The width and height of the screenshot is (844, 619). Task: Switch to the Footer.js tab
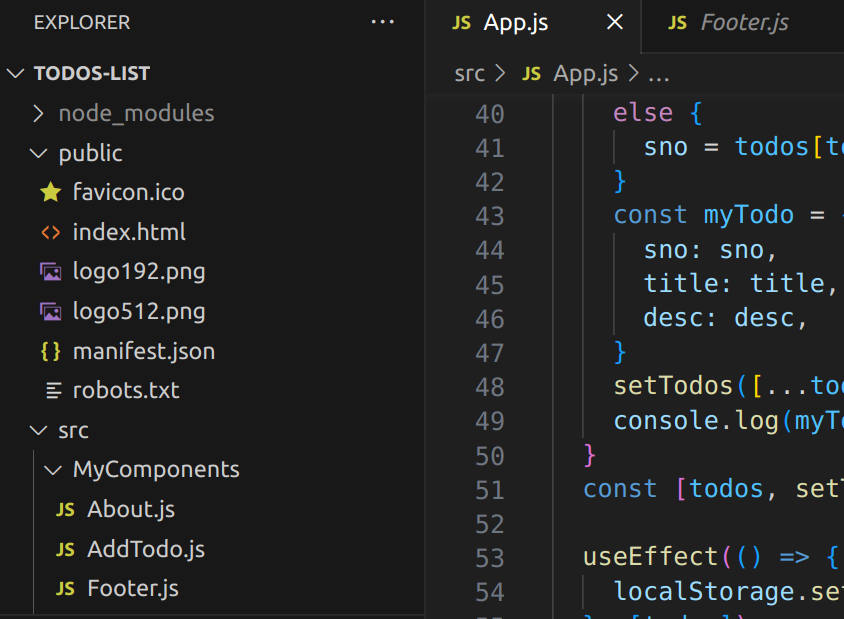tap(744, 23)
